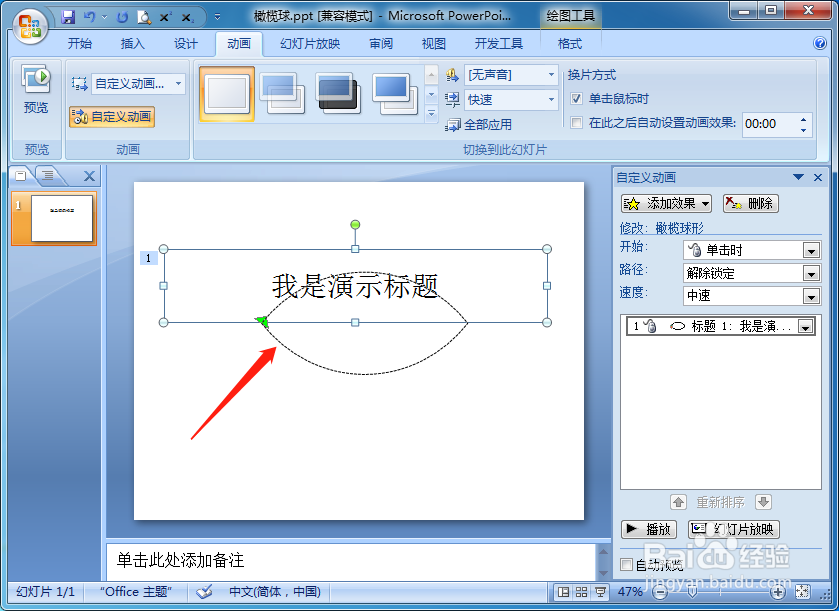Choose the fourth transition effect thumbnail

click(x=395, y=94)
